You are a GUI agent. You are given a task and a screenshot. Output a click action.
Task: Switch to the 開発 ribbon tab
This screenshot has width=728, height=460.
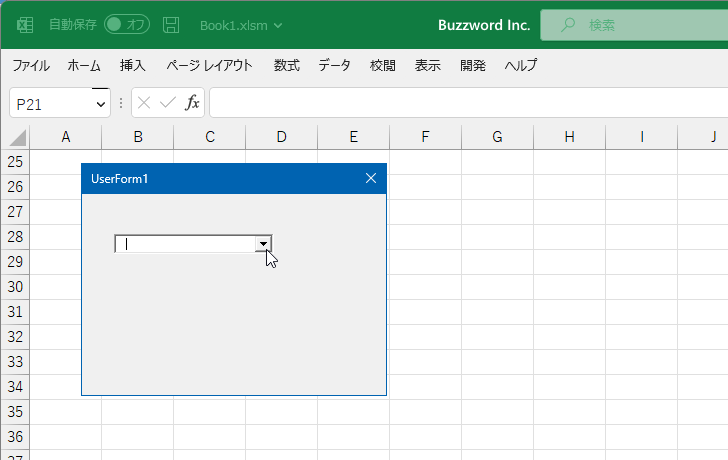click(x=473, y=65)
